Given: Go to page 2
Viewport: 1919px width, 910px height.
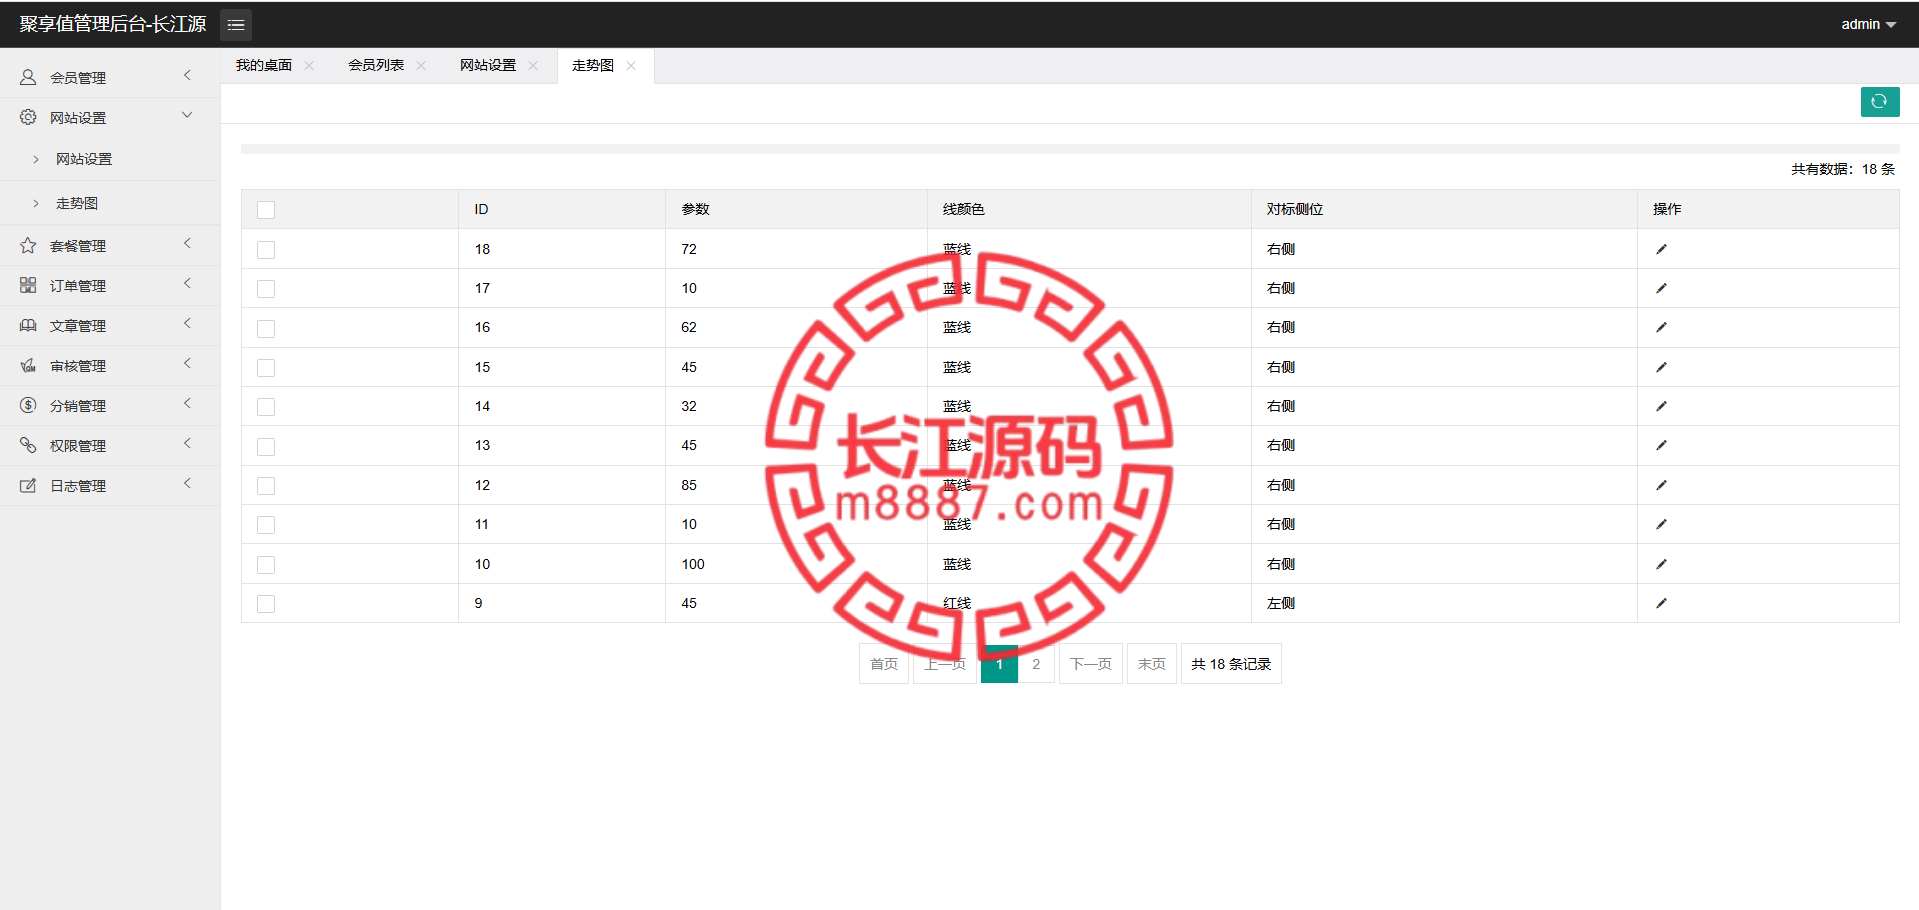Looking at the screenshot, I should click(x=1036, y=664).
